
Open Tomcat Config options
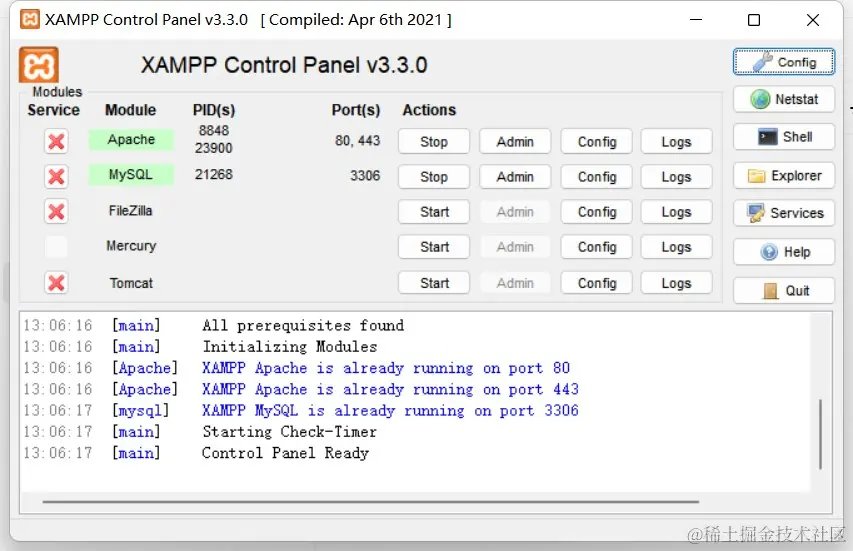pyautogui.click(x=597, y=283)
